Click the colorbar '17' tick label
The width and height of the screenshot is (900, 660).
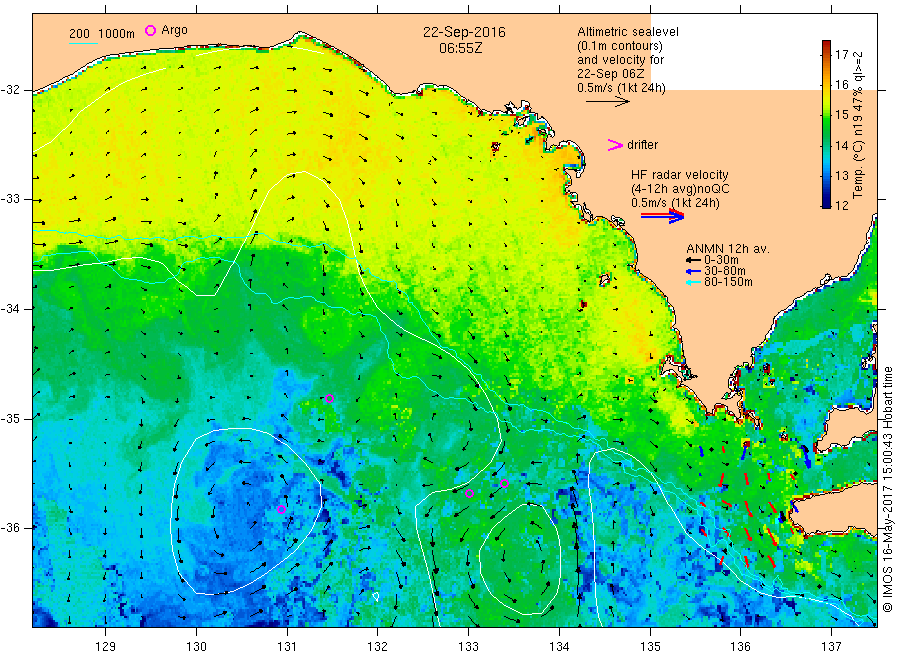841,55
